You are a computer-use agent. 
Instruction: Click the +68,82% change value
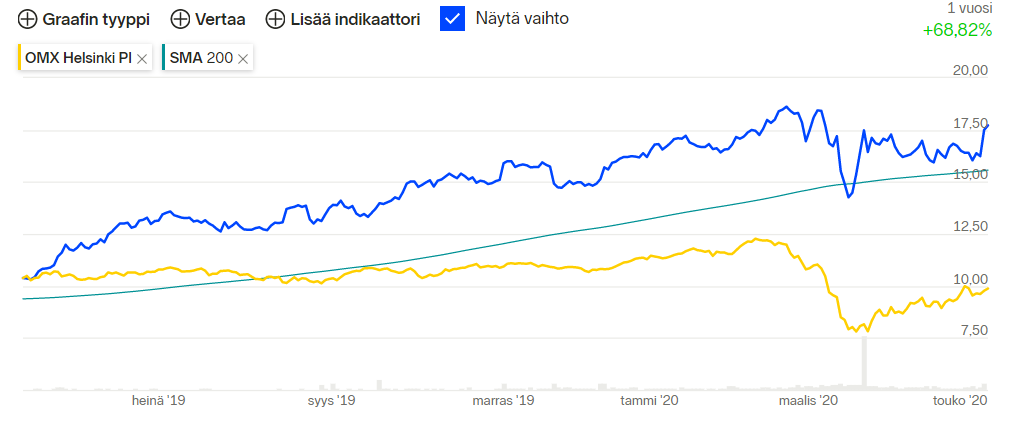[957, 30]
